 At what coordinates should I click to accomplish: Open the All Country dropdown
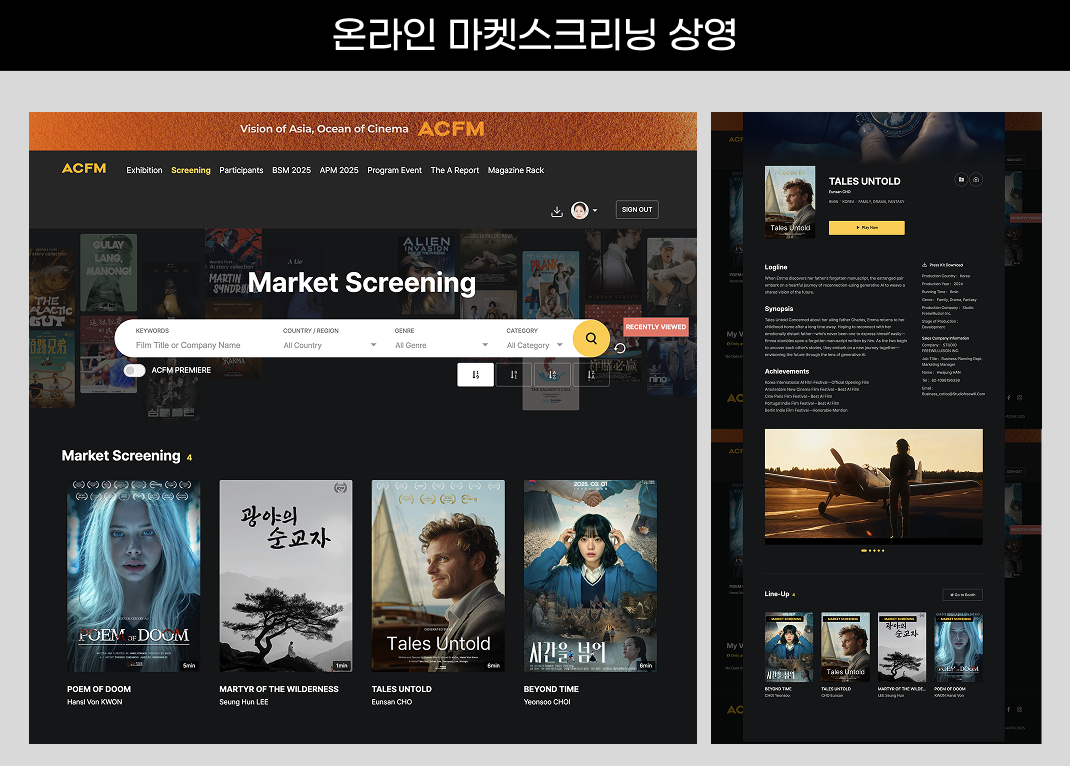(330, 345)
